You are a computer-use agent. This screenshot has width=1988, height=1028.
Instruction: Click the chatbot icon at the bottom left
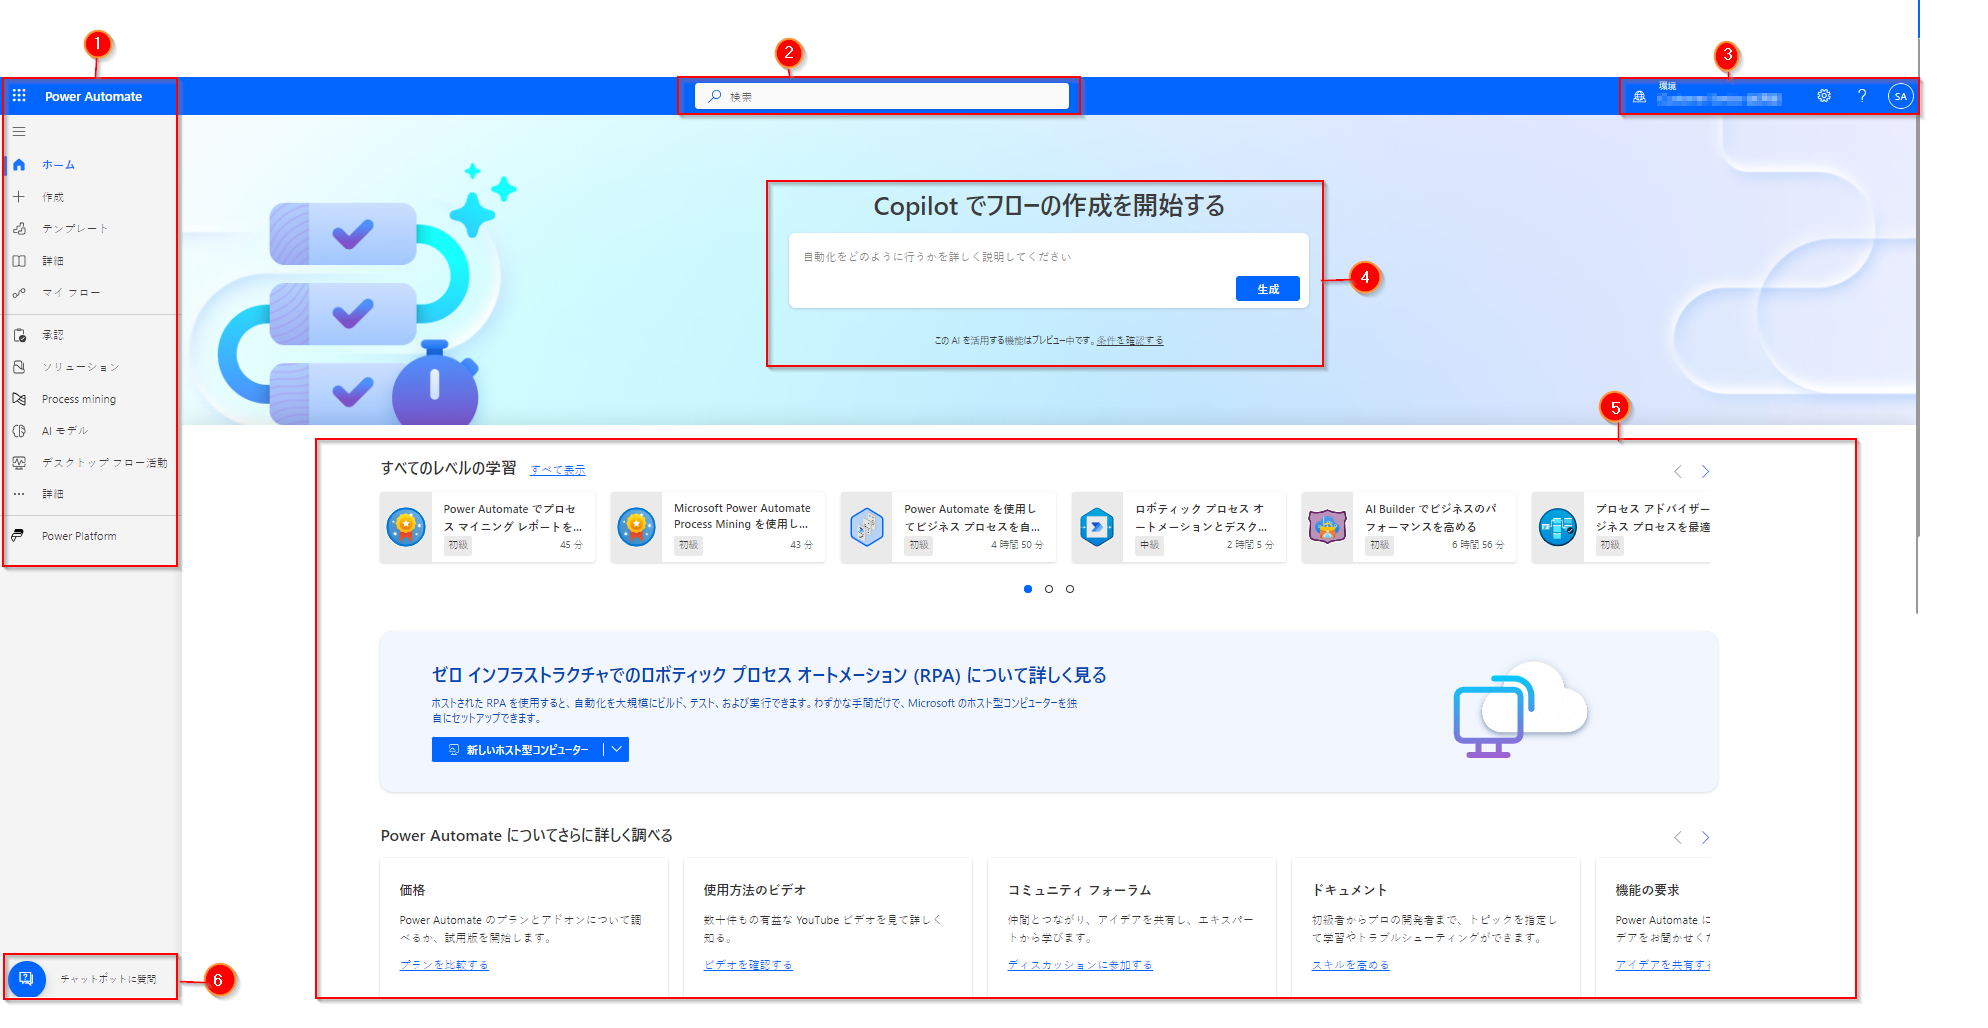pos(27,979)
